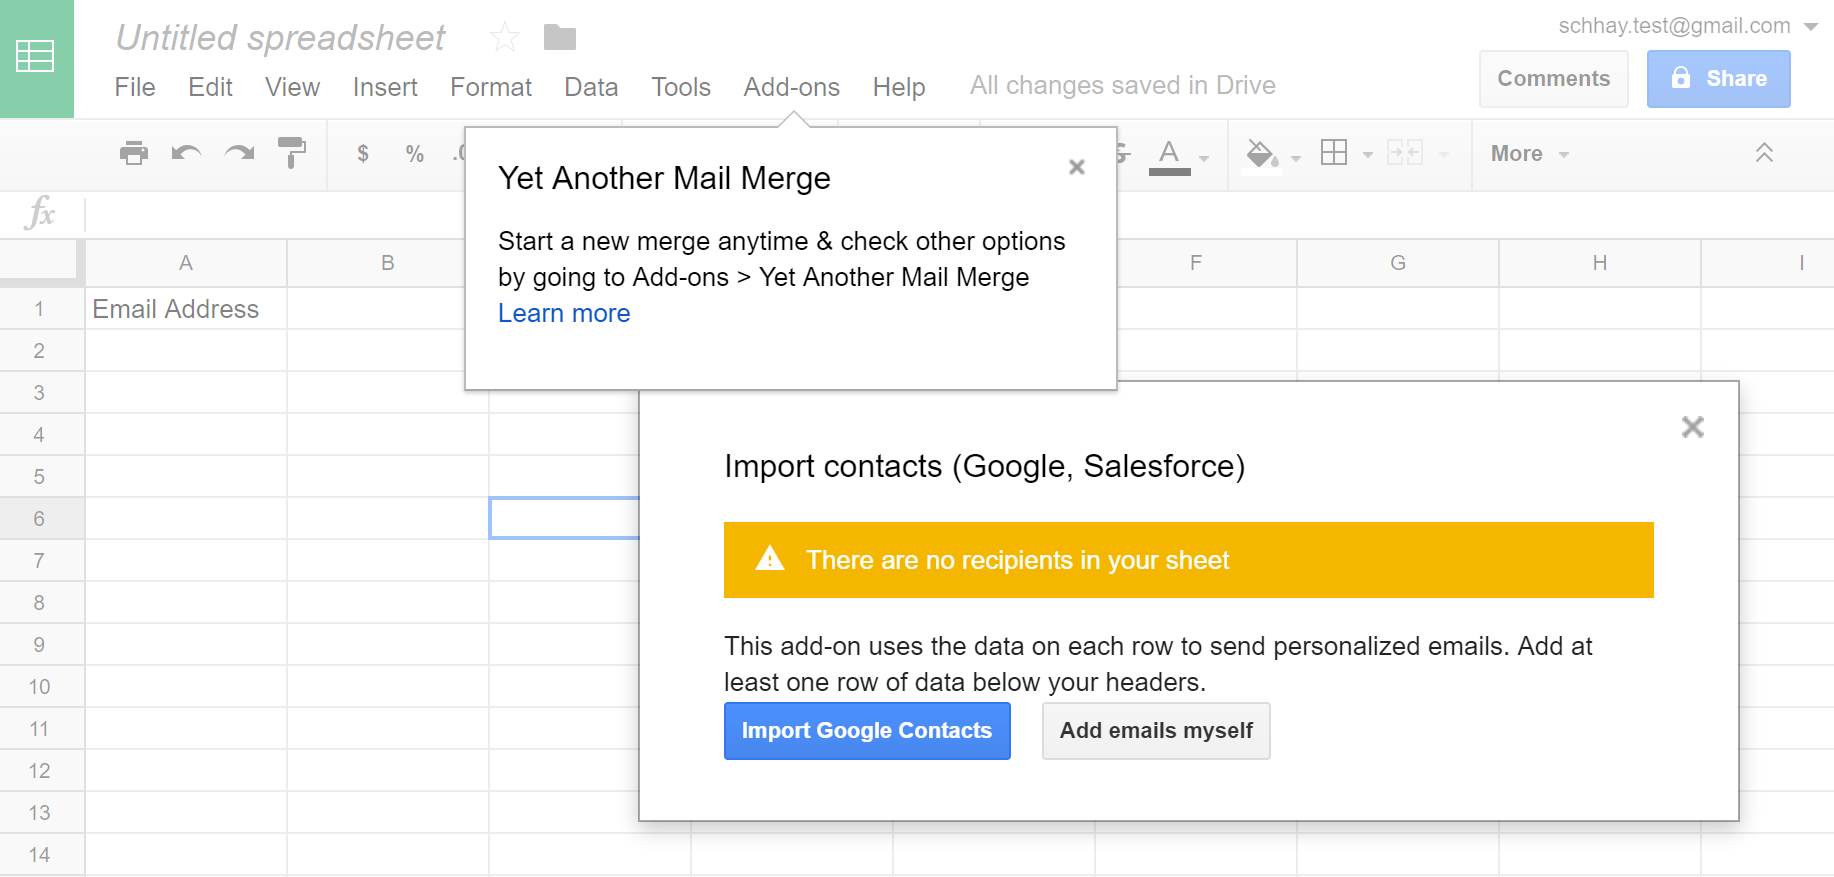The image size is (1834, 877).
Task: Select the paint format tool
Action: (291, 153)
